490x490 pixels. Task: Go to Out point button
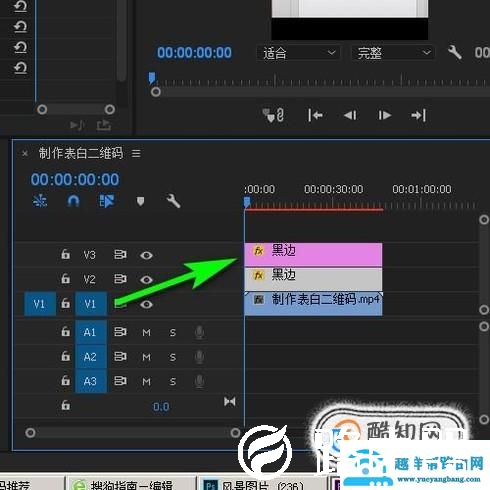pyautogui.click(x=419, y=116)
